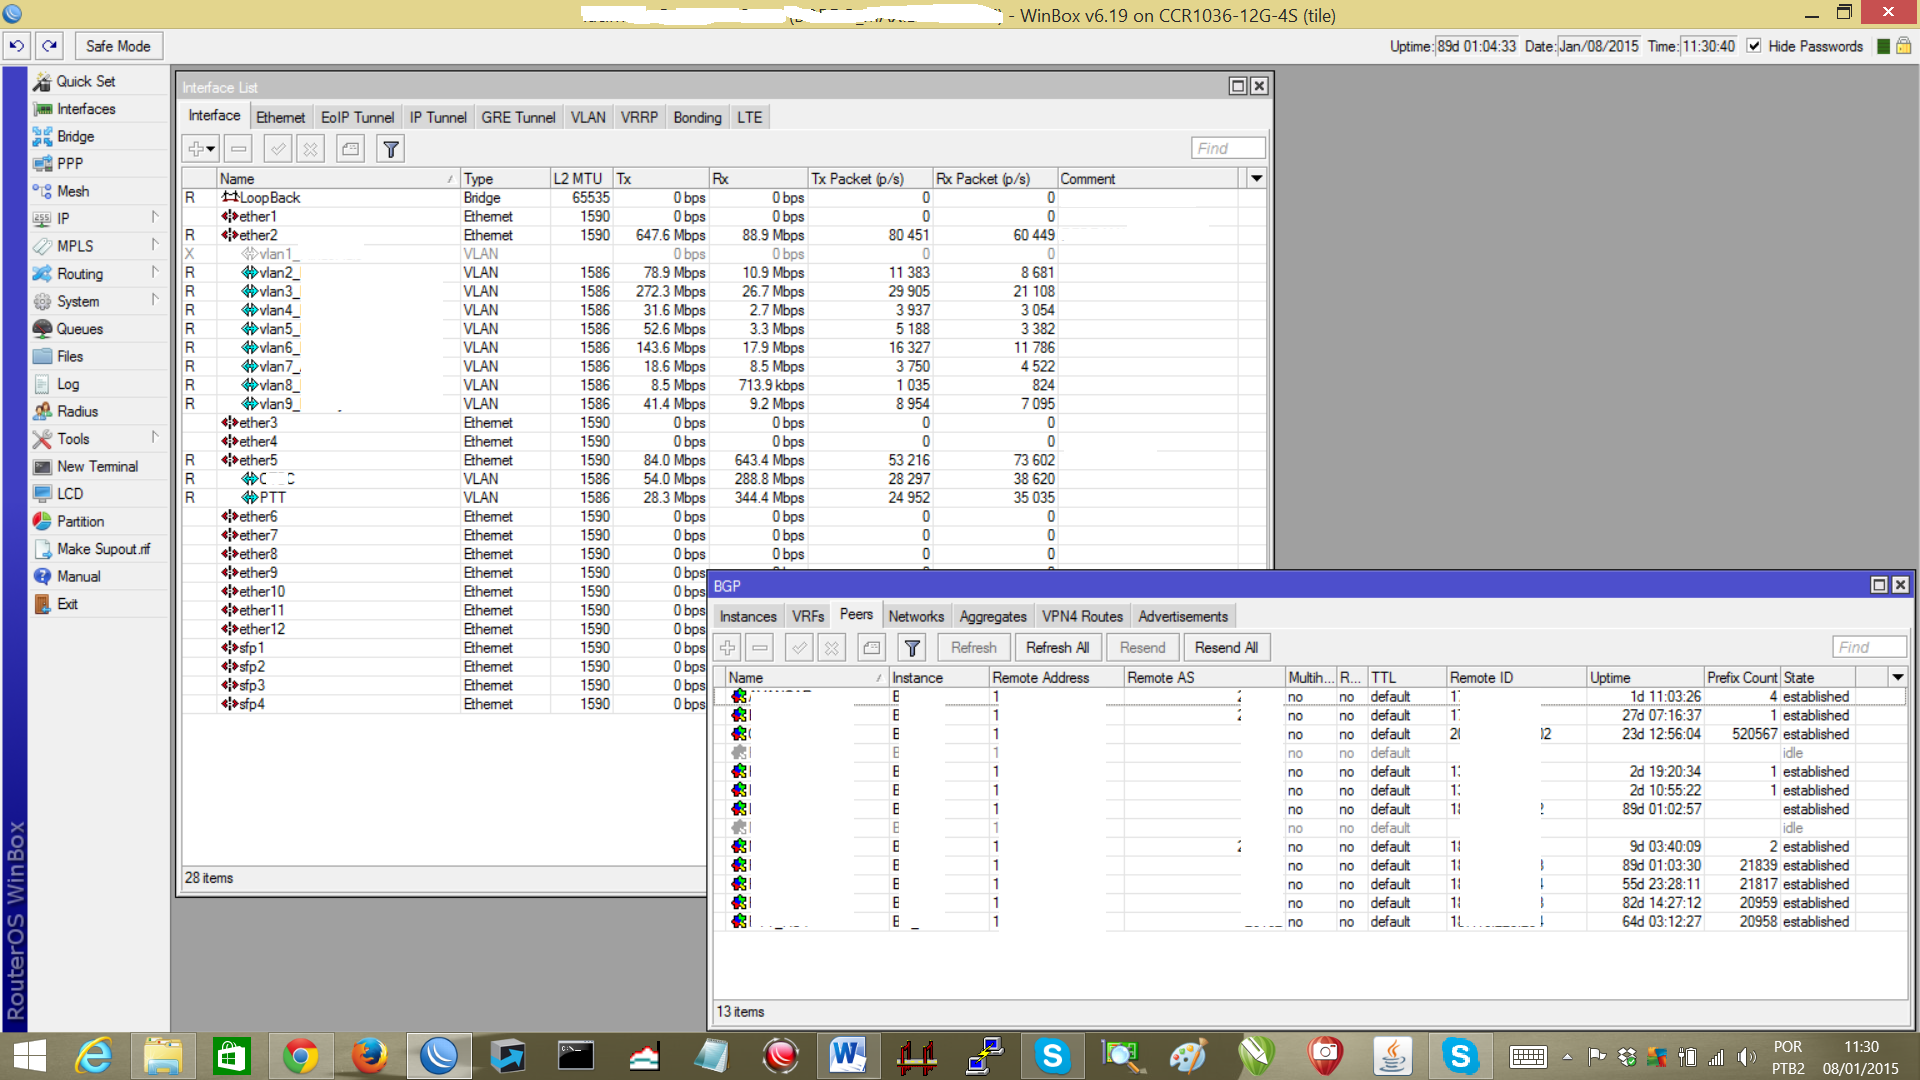Open Add interface dropdown plus button
The image size is (1920, 1080).
[x=201, y=149]
